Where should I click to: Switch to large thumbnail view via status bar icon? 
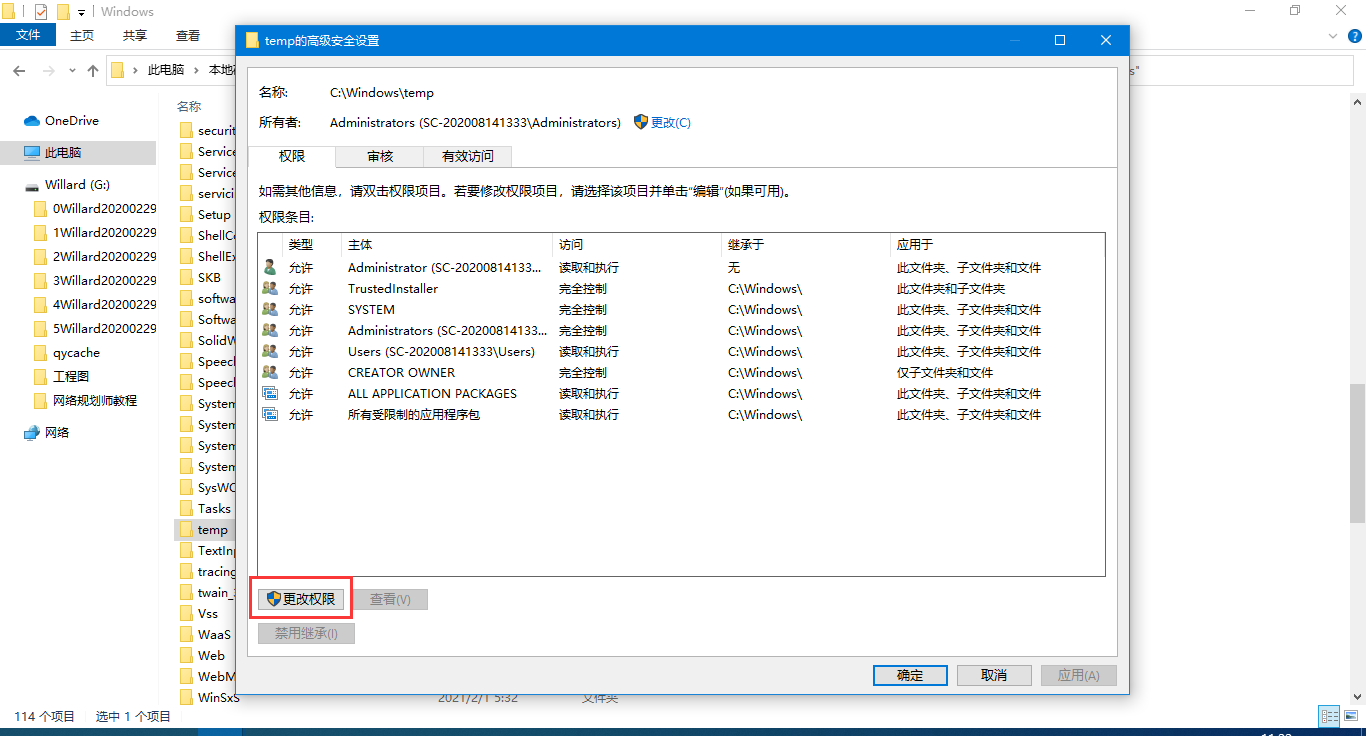[1351, 715]
